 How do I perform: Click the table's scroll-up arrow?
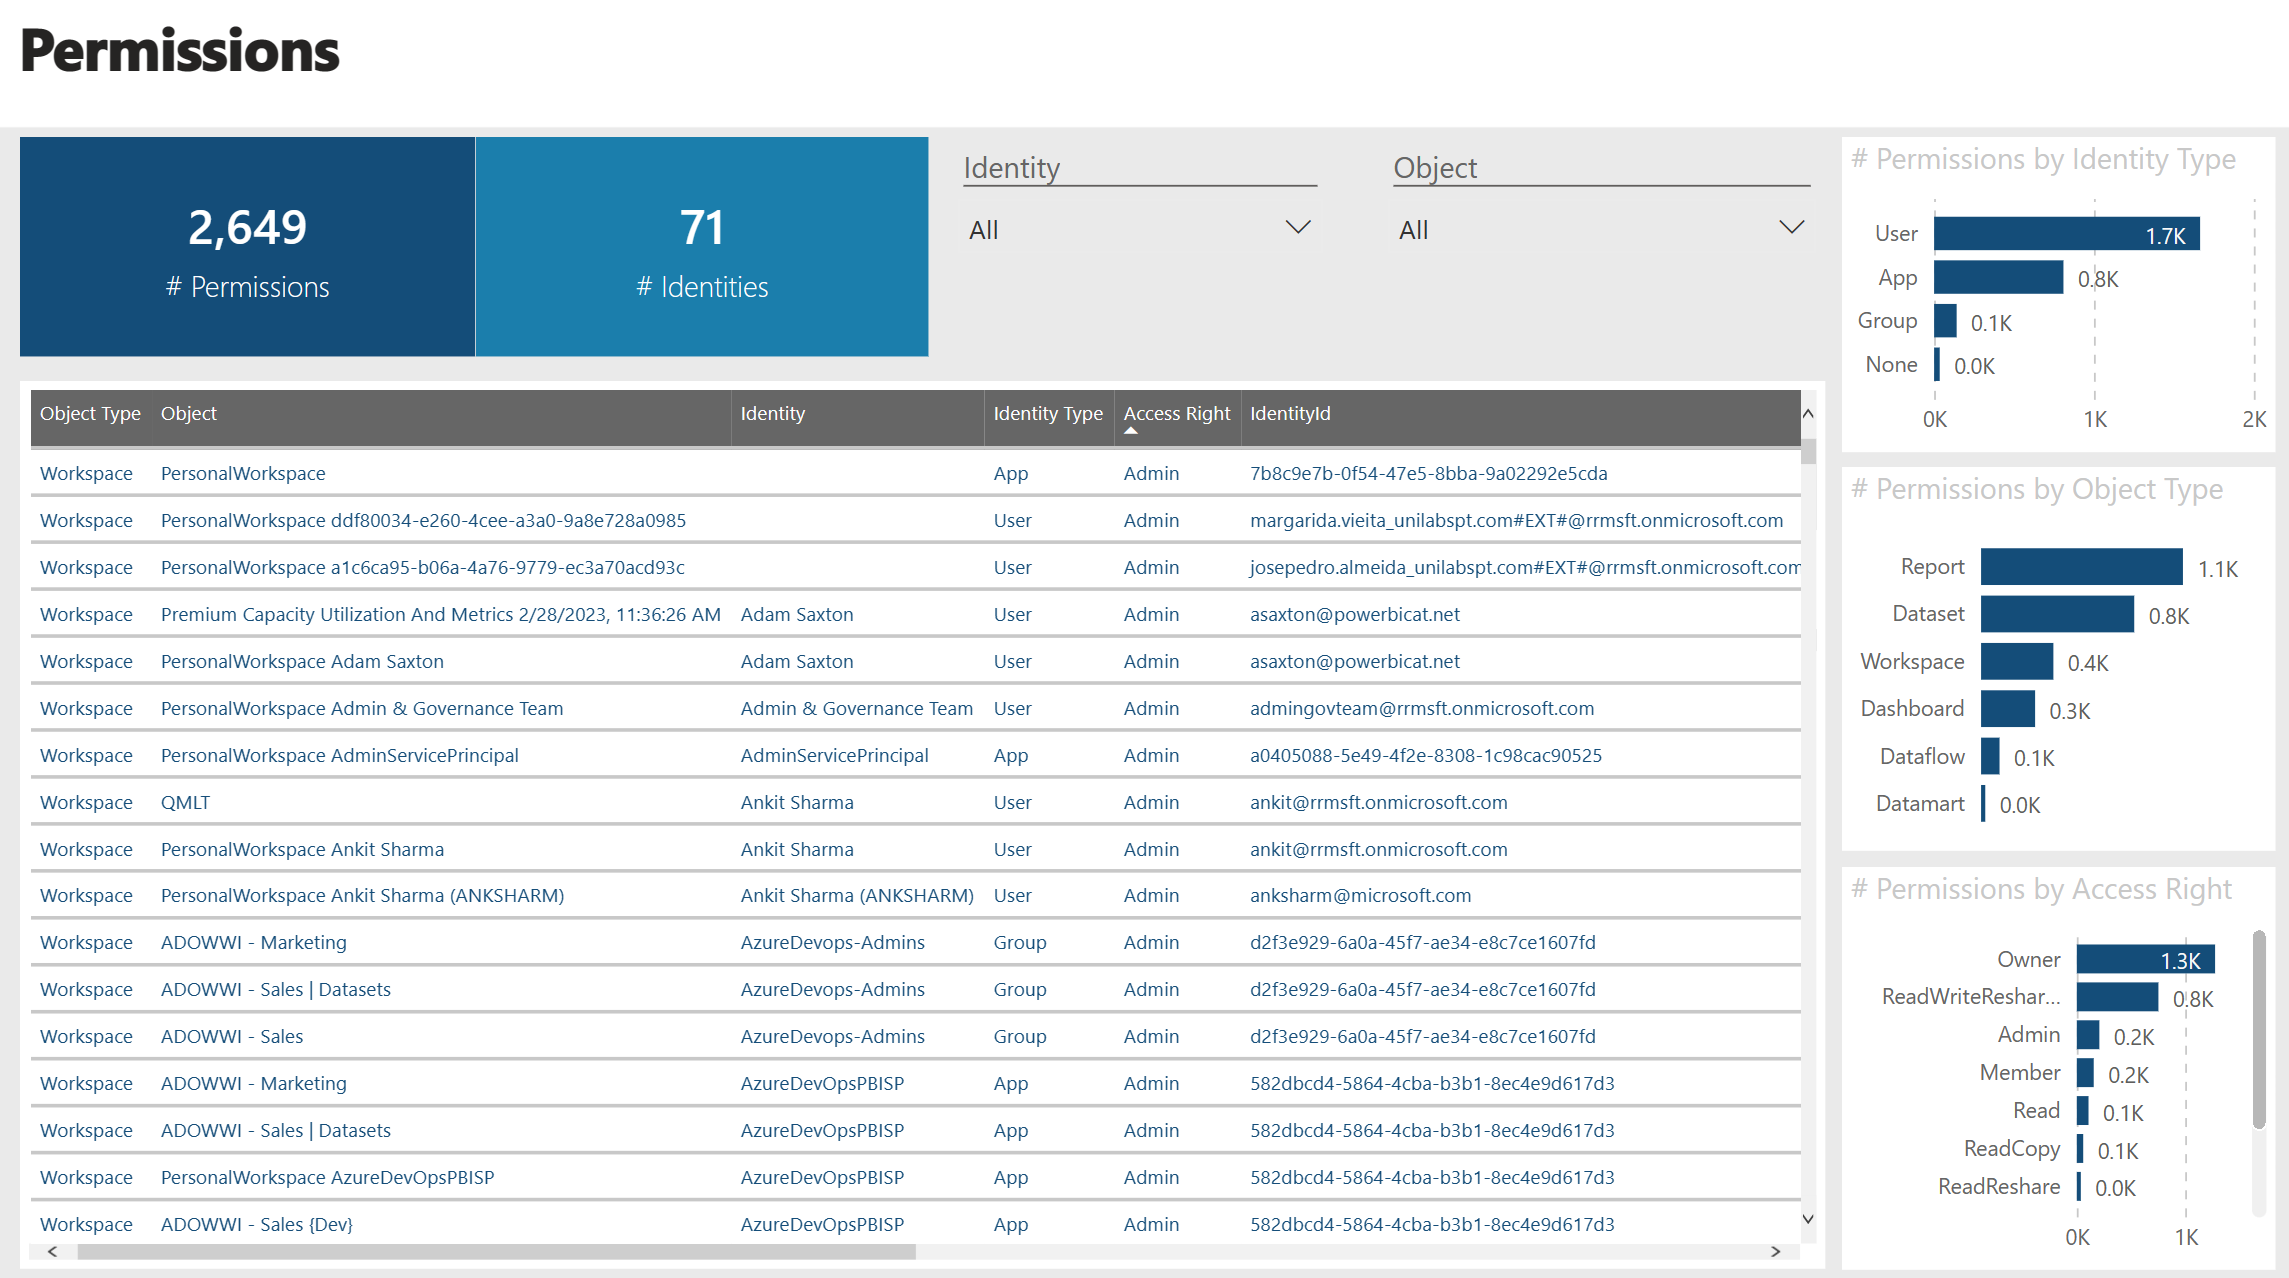(1807, 414)
